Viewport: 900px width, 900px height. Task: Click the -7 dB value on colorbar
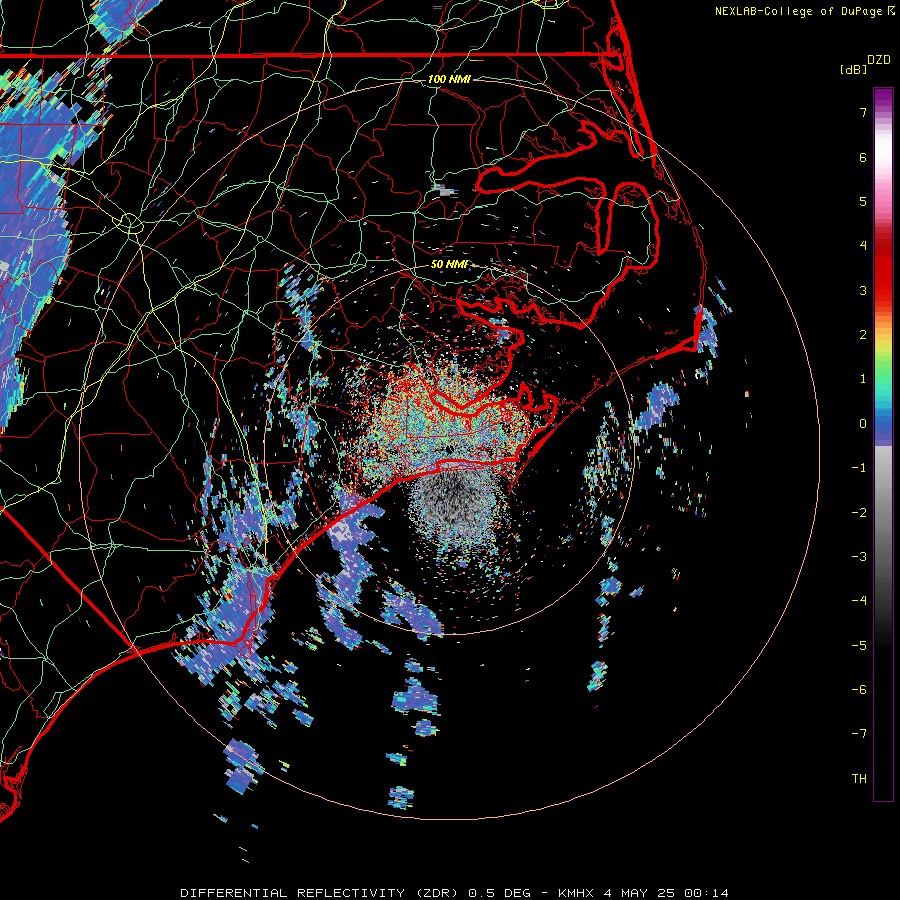(x=859, y=734)
